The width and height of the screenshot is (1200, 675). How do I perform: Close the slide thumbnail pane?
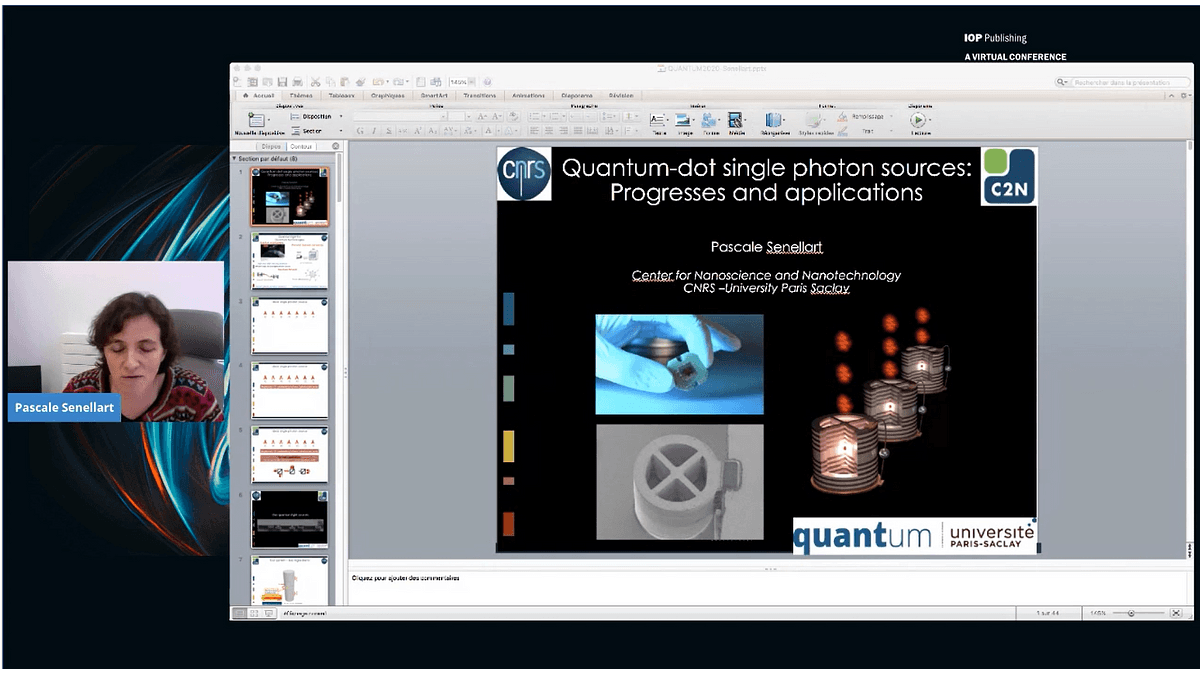[336, 146]
